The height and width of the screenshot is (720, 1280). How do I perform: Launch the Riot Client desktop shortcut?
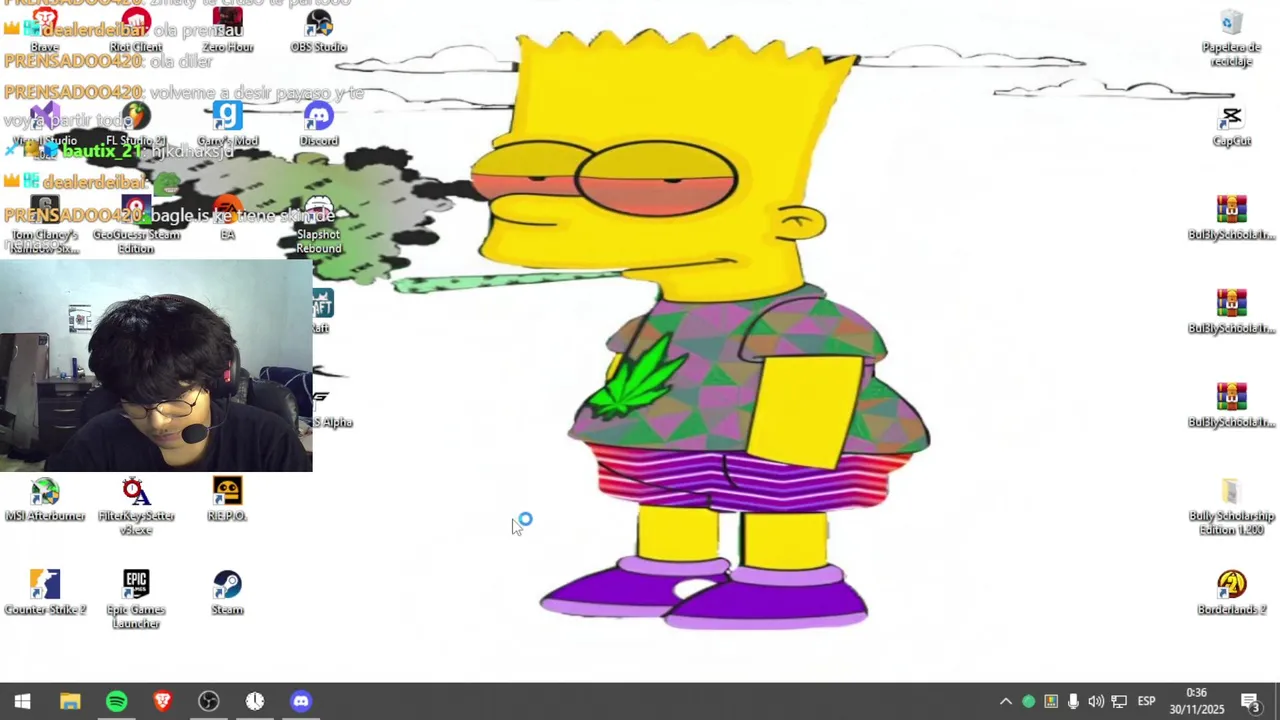(x=136, y=28)
